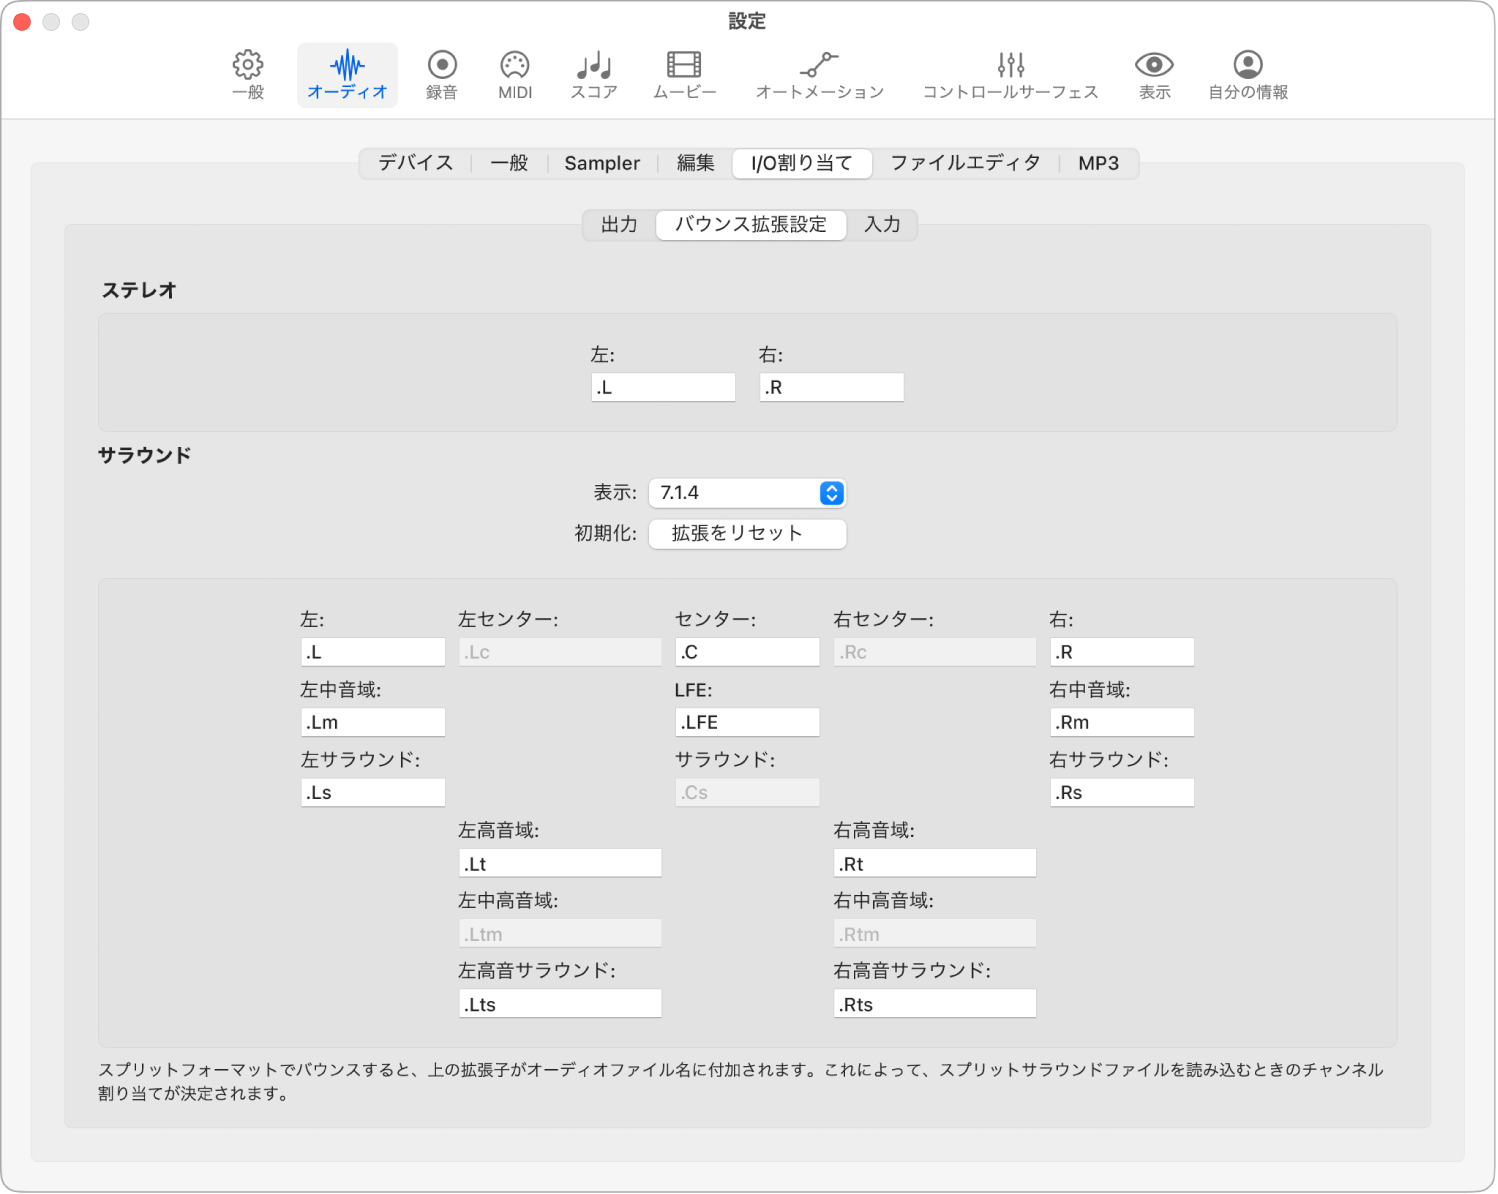
Task: Open the 自分の情報 settings pane
Action: pyautogui.click(x=1246, y=74)
